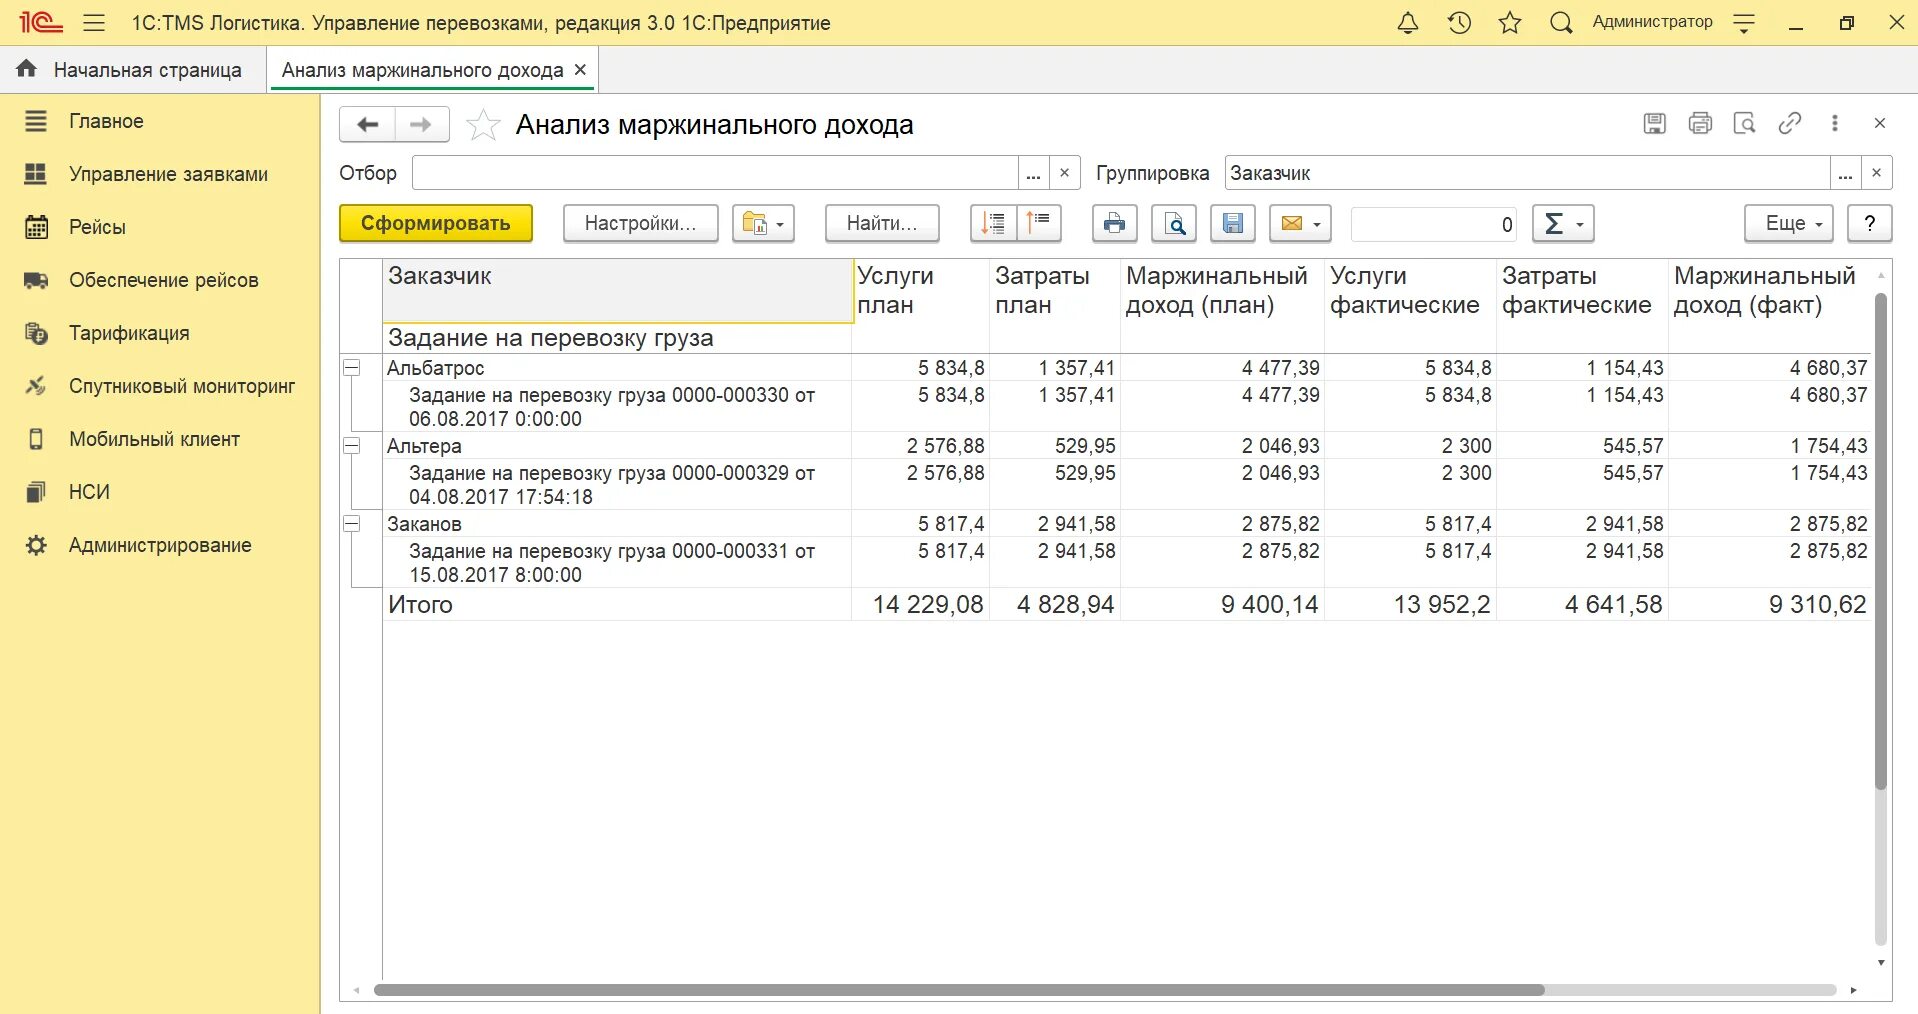Collapse the Заканов customer group
The height and width of the screenshot is (1014, 1918).
pos(352,524)
